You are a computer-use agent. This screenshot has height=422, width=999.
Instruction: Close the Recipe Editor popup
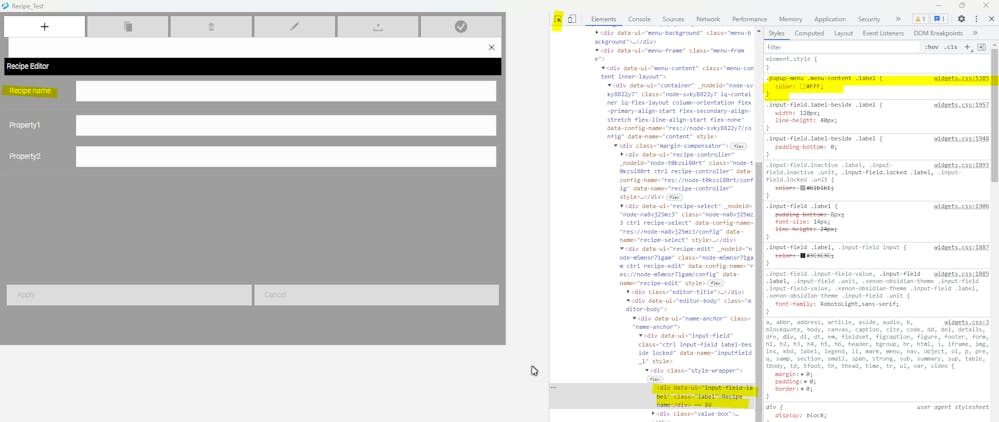point(491,47)
